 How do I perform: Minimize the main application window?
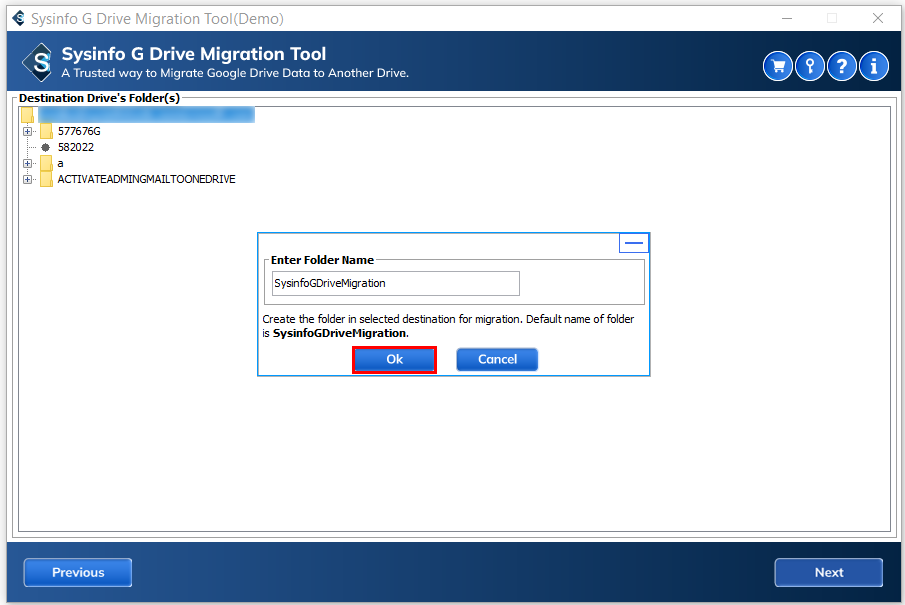pos(787,18)
